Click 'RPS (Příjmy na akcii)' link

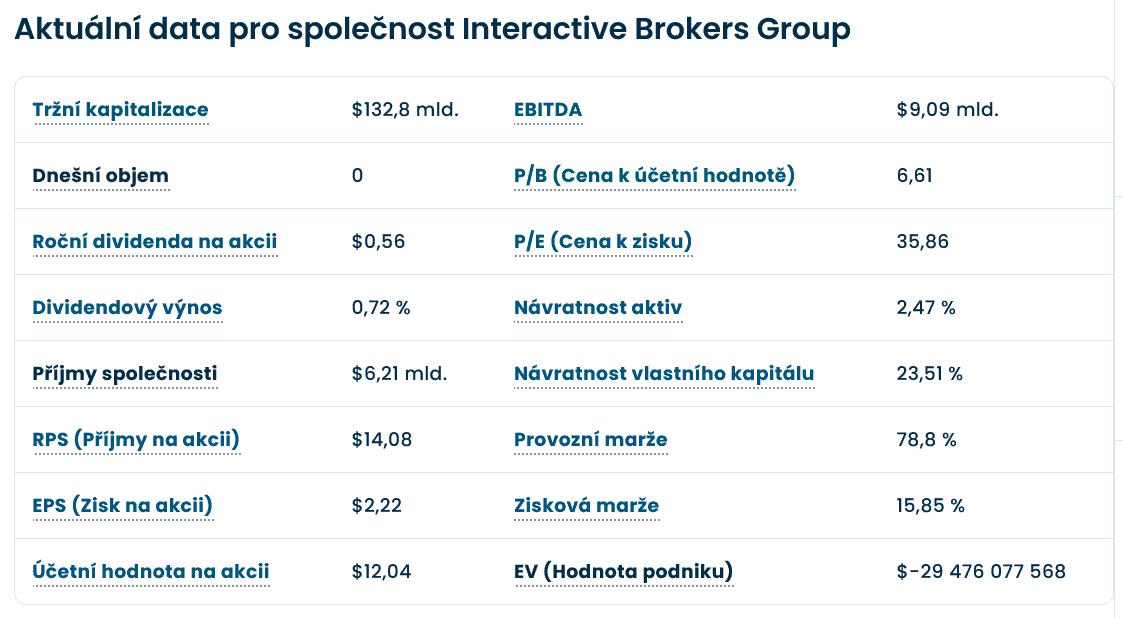(x=136, y=440)
